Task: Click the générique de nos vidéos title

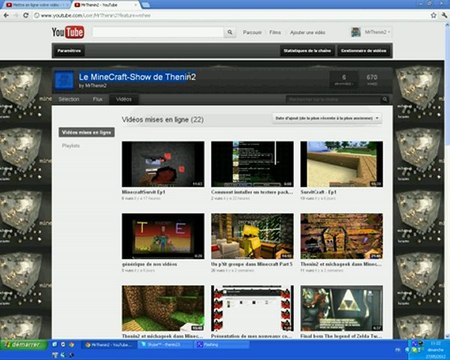Action: click(x=149, y=264)
